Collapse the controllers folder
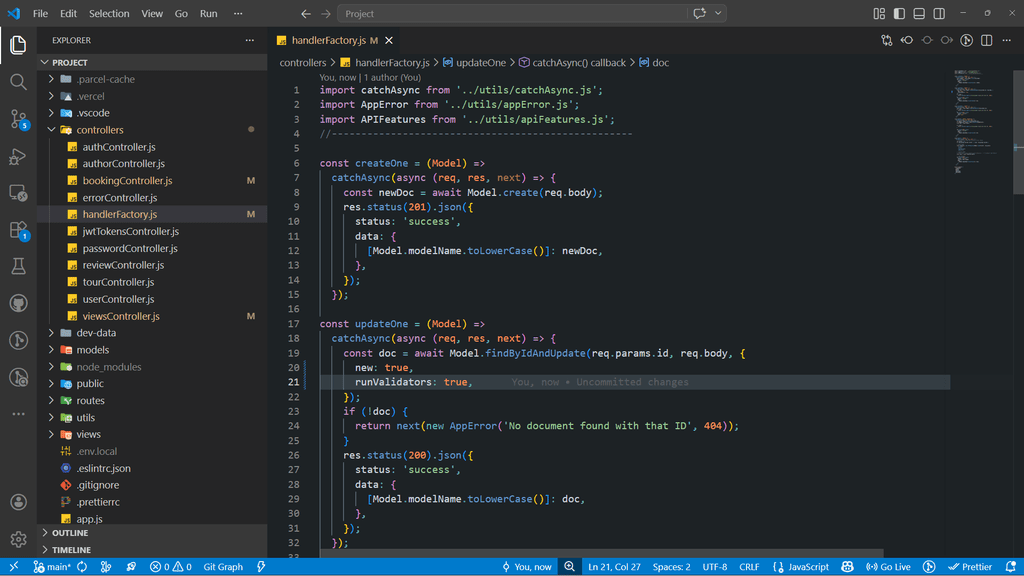The width and height of the screenshot is (1024, 576). click(100, 130)
